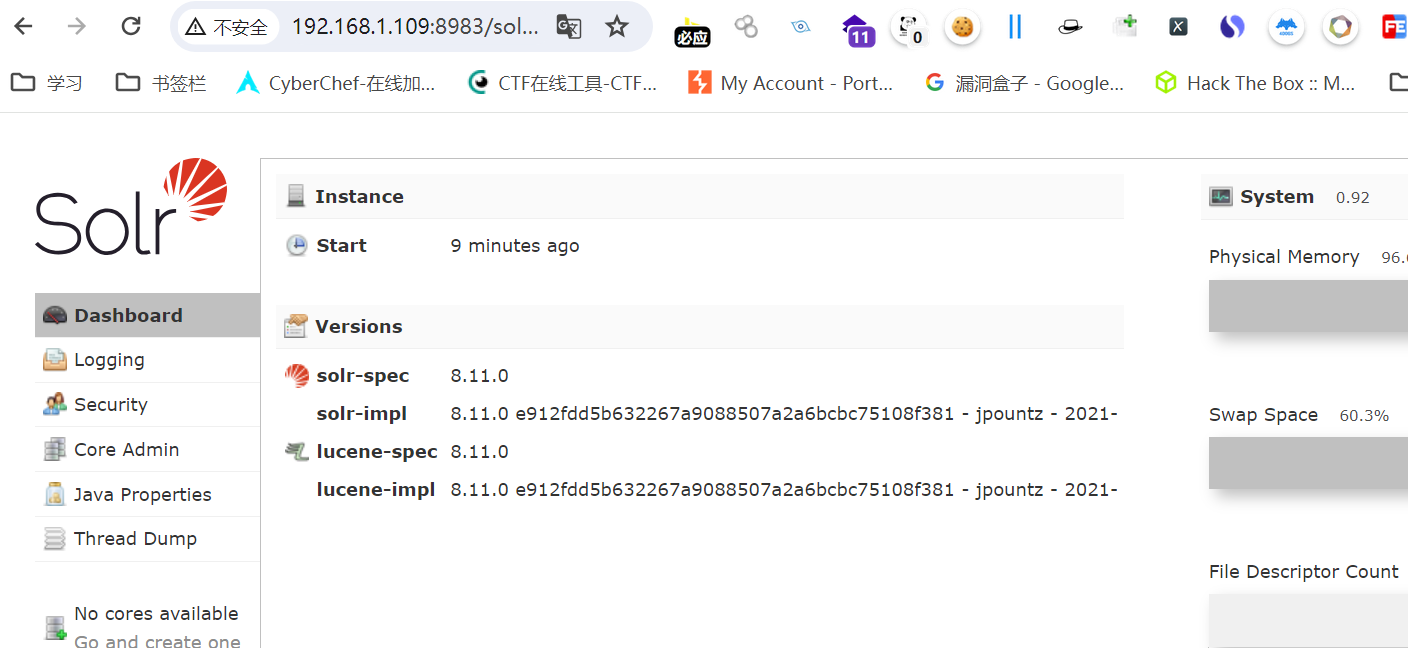Click the Swap Space 60.3% value
1408x648 pixels.
[1364, 416]
